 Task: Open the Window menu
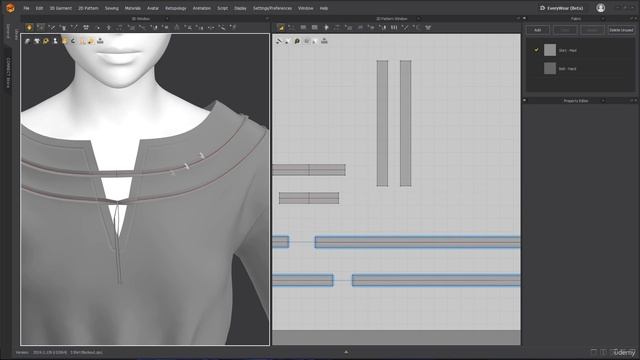coord(305,8)
